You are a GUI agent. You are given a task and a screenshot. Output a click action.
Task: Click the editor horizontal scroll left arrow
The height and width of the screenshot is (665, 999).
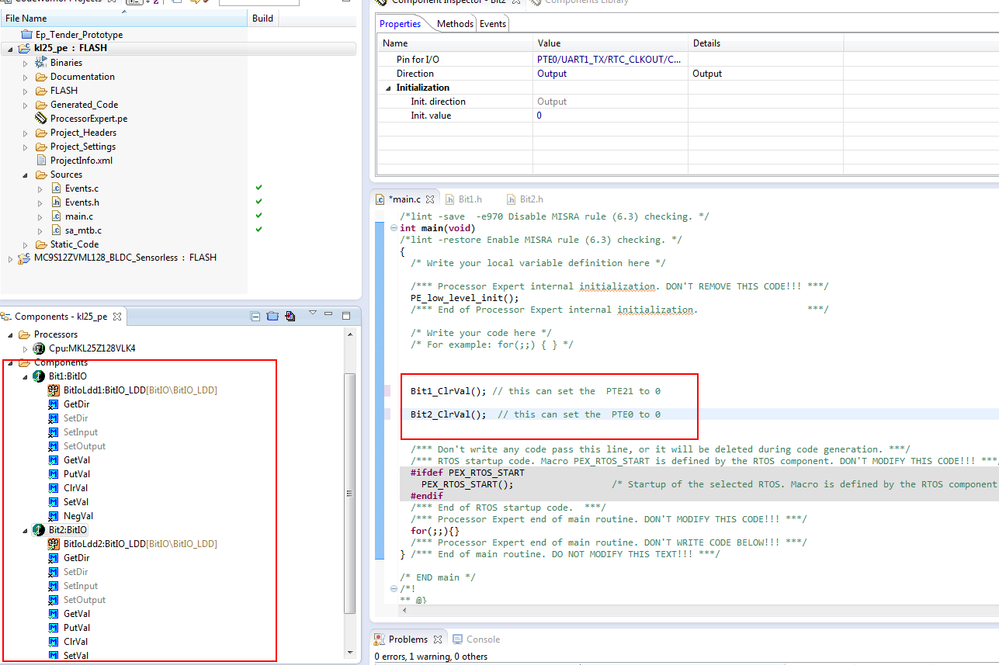click(x=404, y=610)
